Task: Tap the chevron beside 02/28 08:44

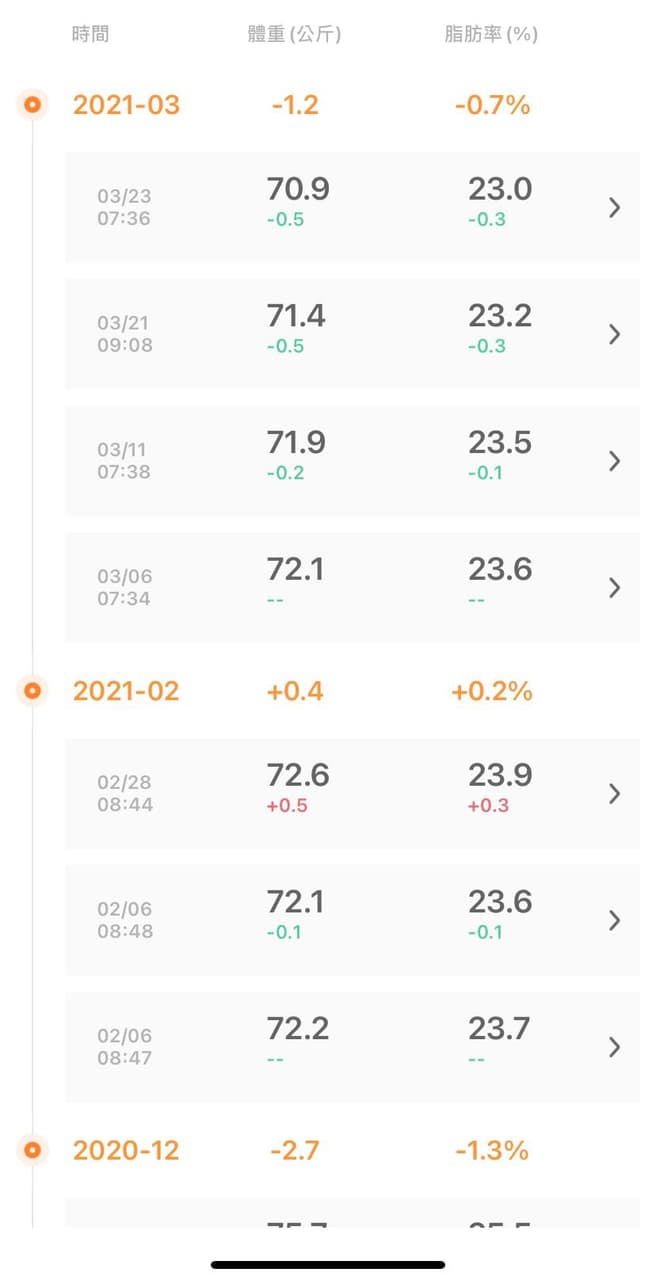Action: (x=614, y=794)
